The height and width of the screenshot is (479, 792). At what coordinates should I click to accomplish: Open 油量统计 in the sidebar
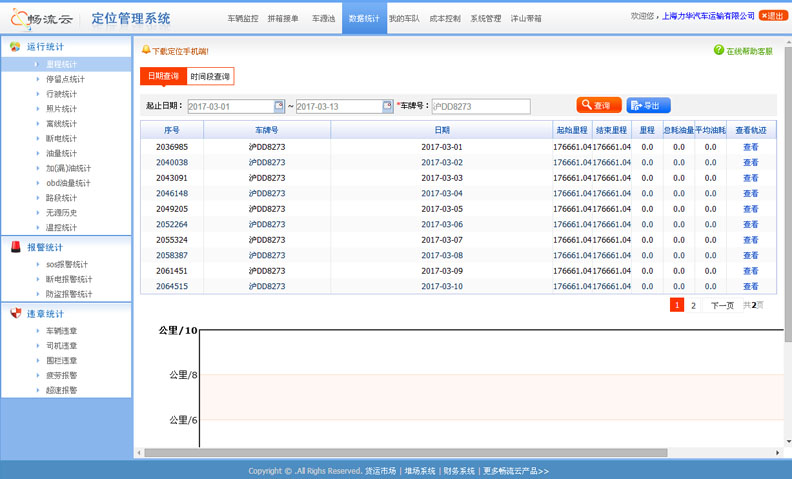coord(61,153)
